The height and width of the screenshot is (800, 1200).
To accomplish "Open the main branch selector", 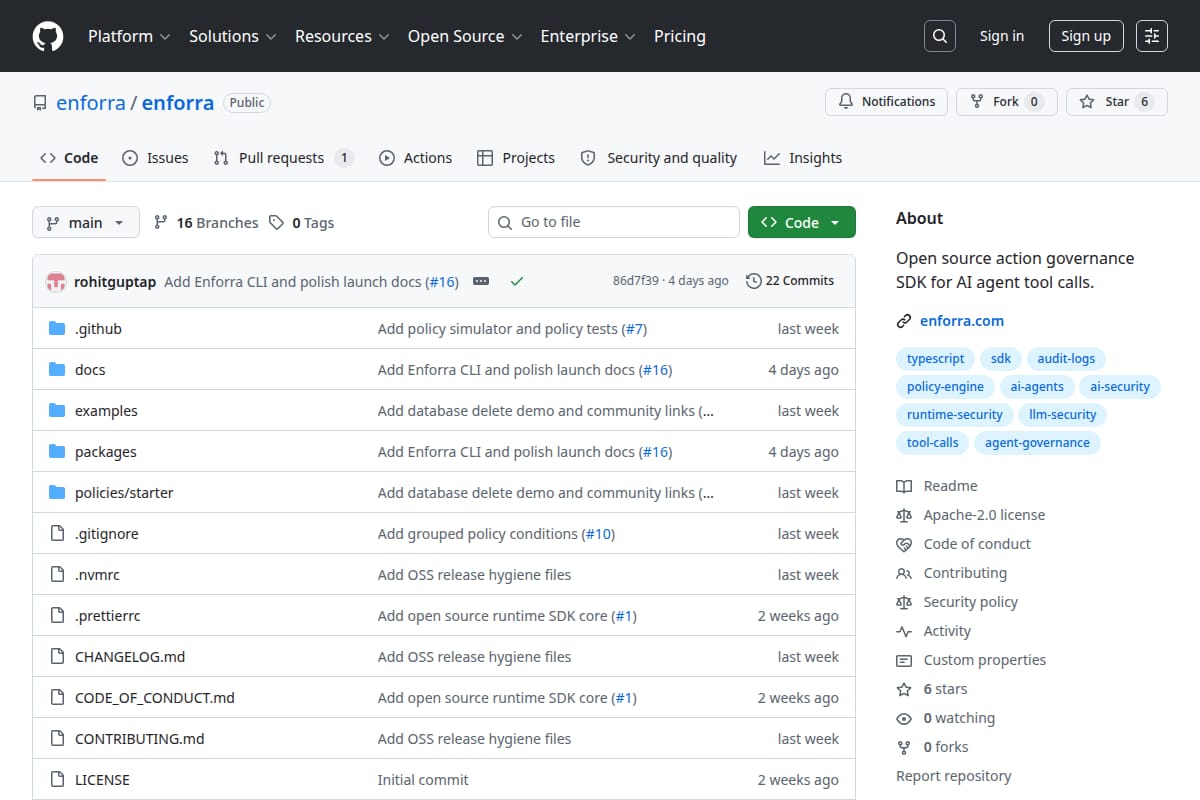I will [85, 222].
